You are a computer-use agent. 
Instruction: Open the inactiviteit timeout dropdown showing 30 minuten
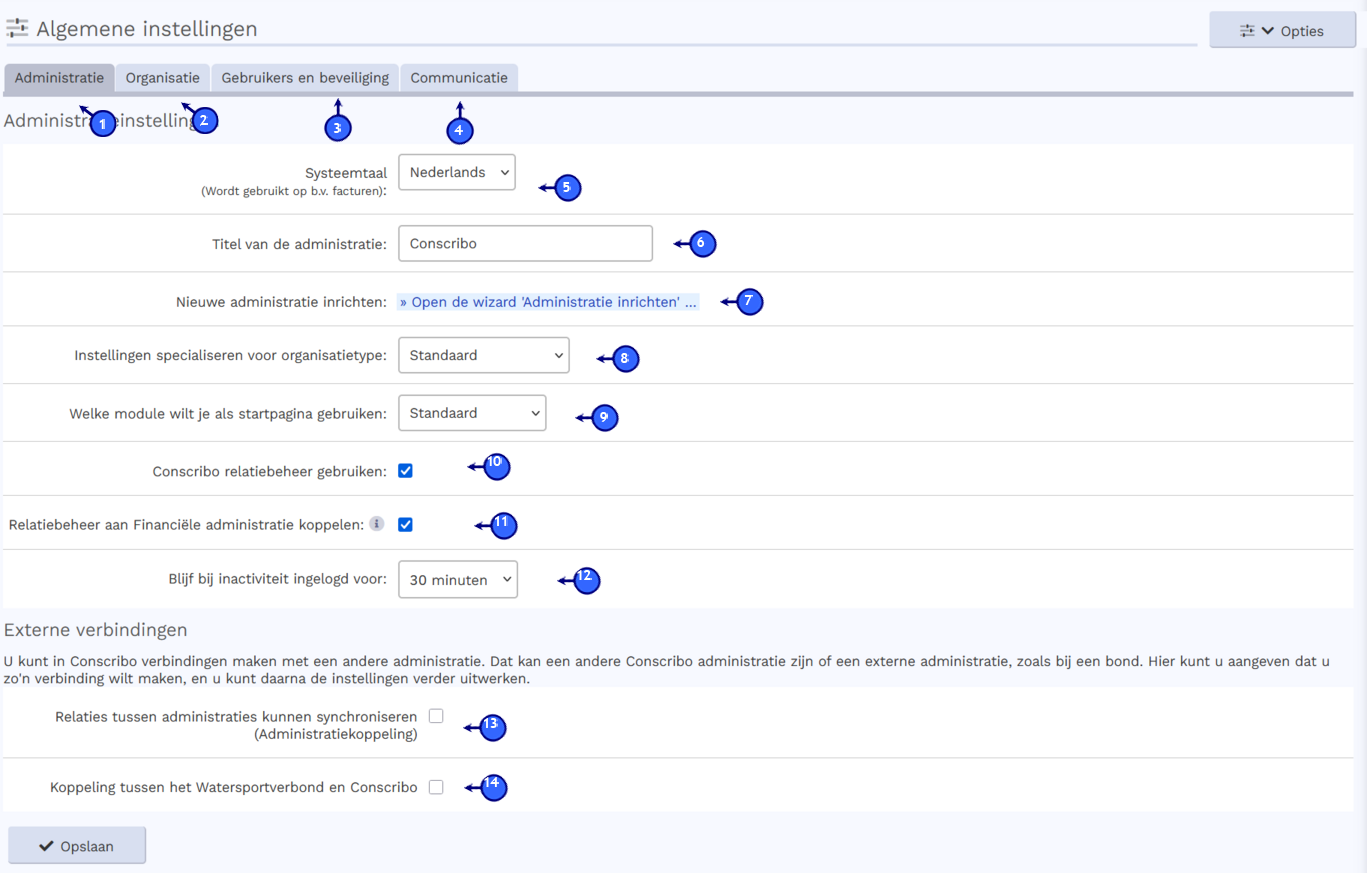pyautogui.click(x=458, y=579)
